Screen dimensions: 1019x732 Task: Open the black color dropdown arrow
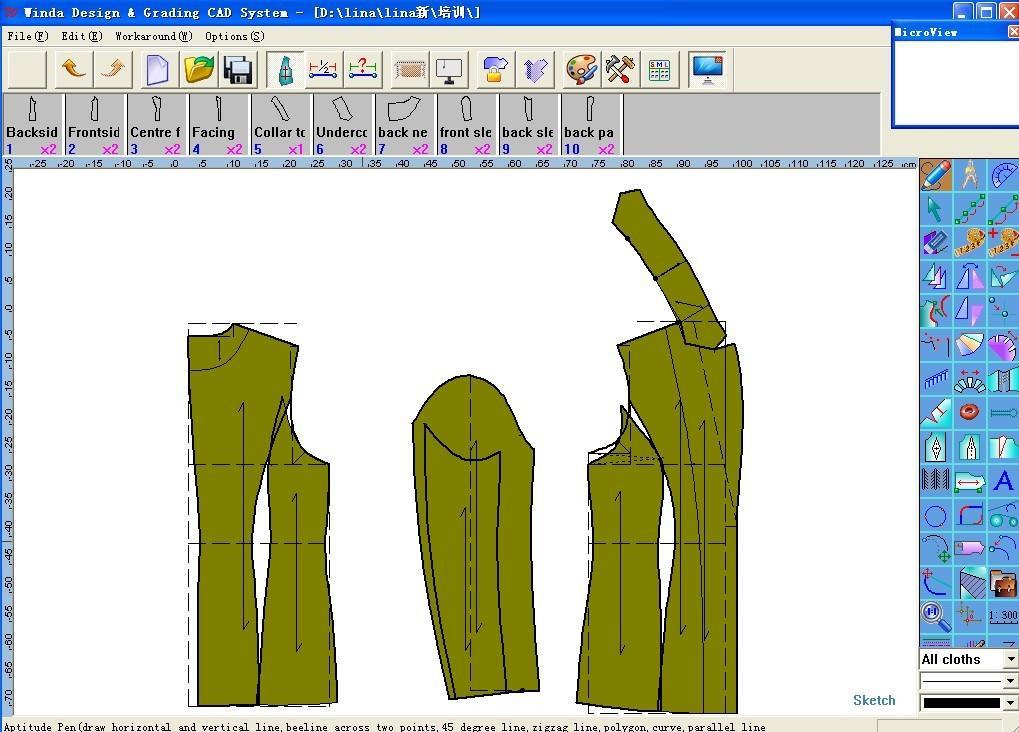pos(1011,703)
